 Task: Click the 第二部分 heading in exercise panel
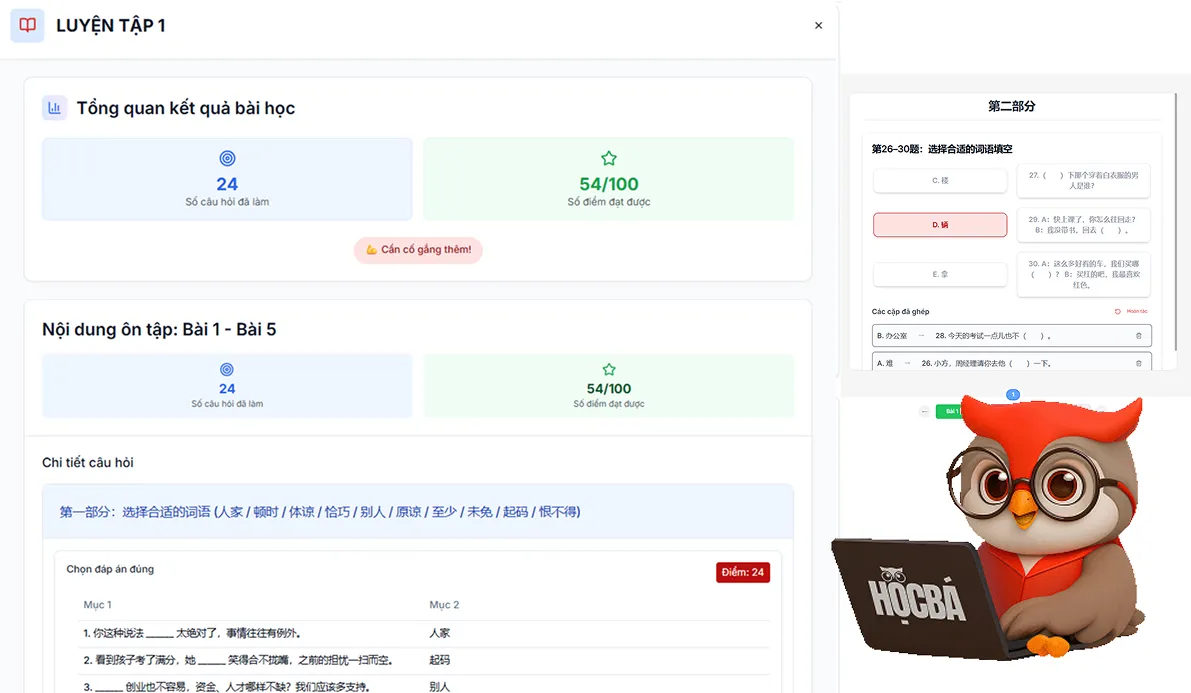point(1011,106)
